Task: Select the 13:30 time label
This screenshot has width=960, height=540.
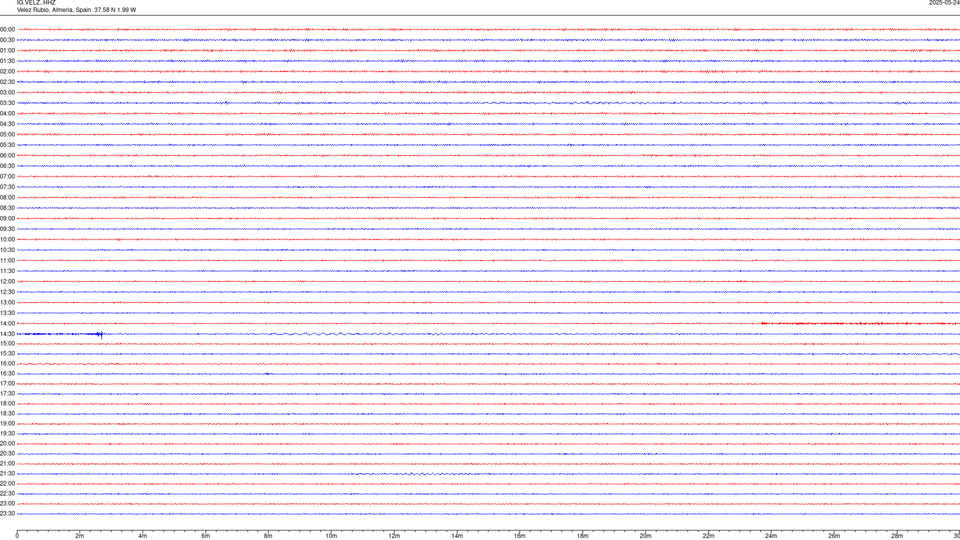Action: 7,313
